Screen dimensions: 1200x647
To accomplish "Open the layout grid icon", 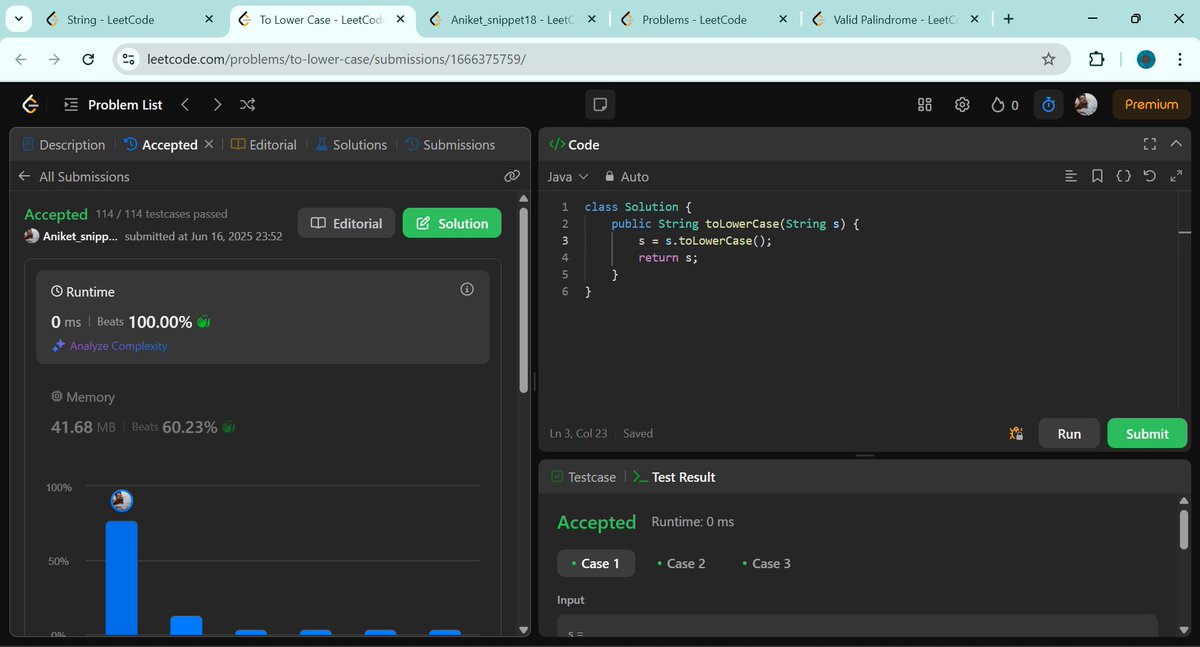I will coord(925,104).
